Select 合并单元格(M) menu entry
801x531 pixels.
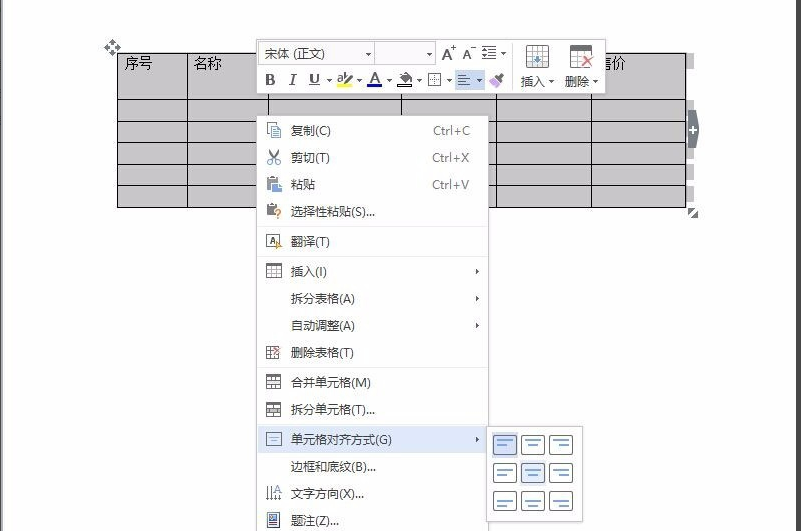point(373,382)
